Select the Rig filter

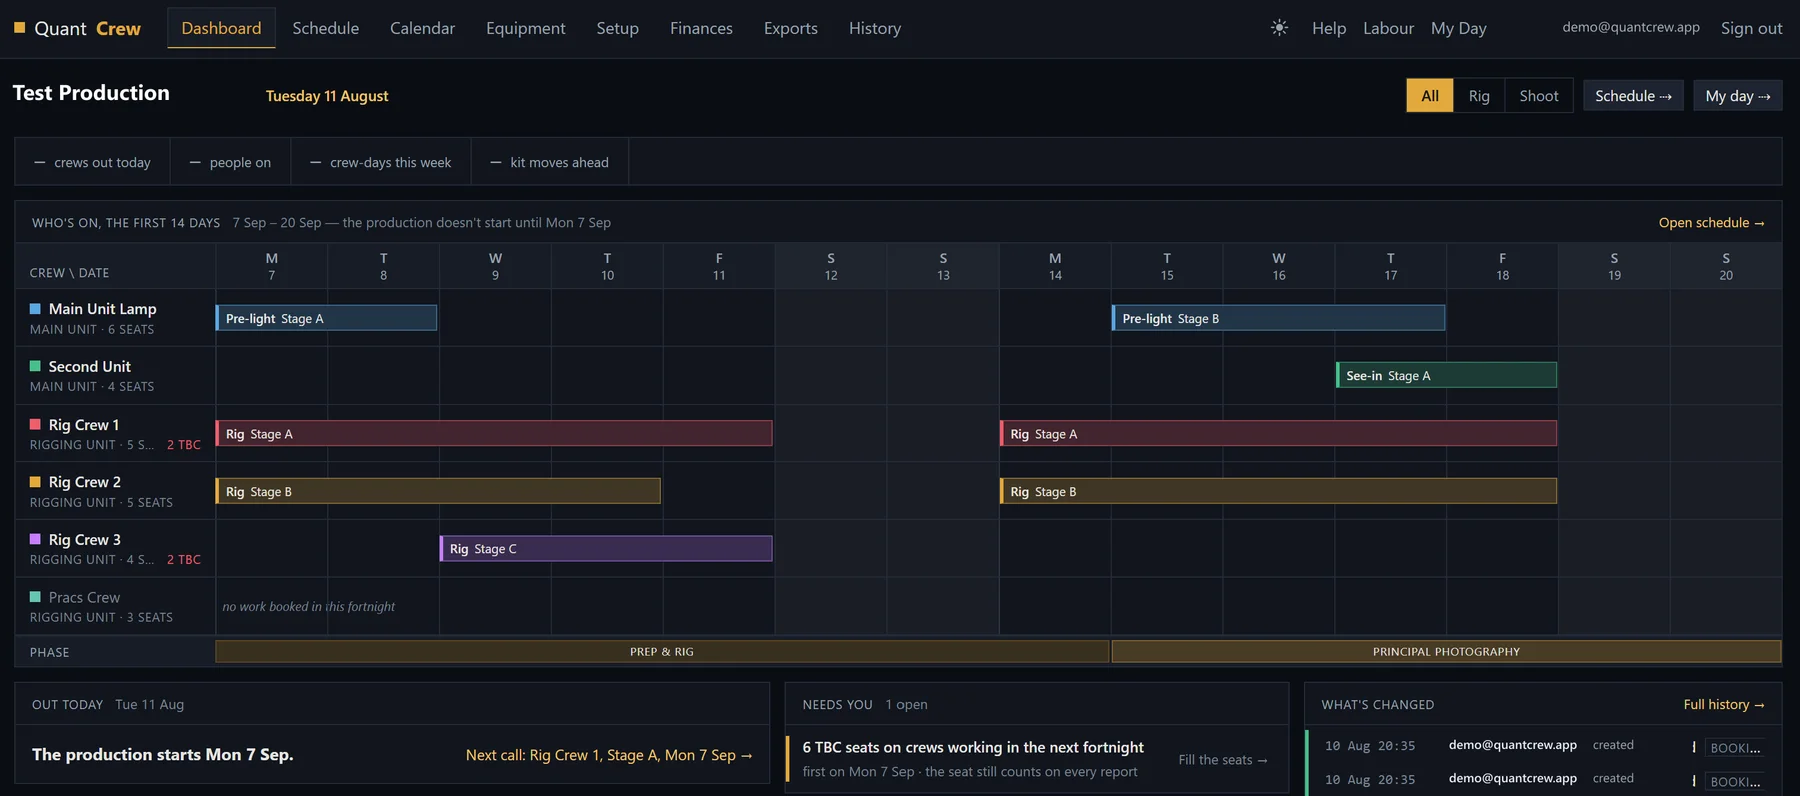1479,96
